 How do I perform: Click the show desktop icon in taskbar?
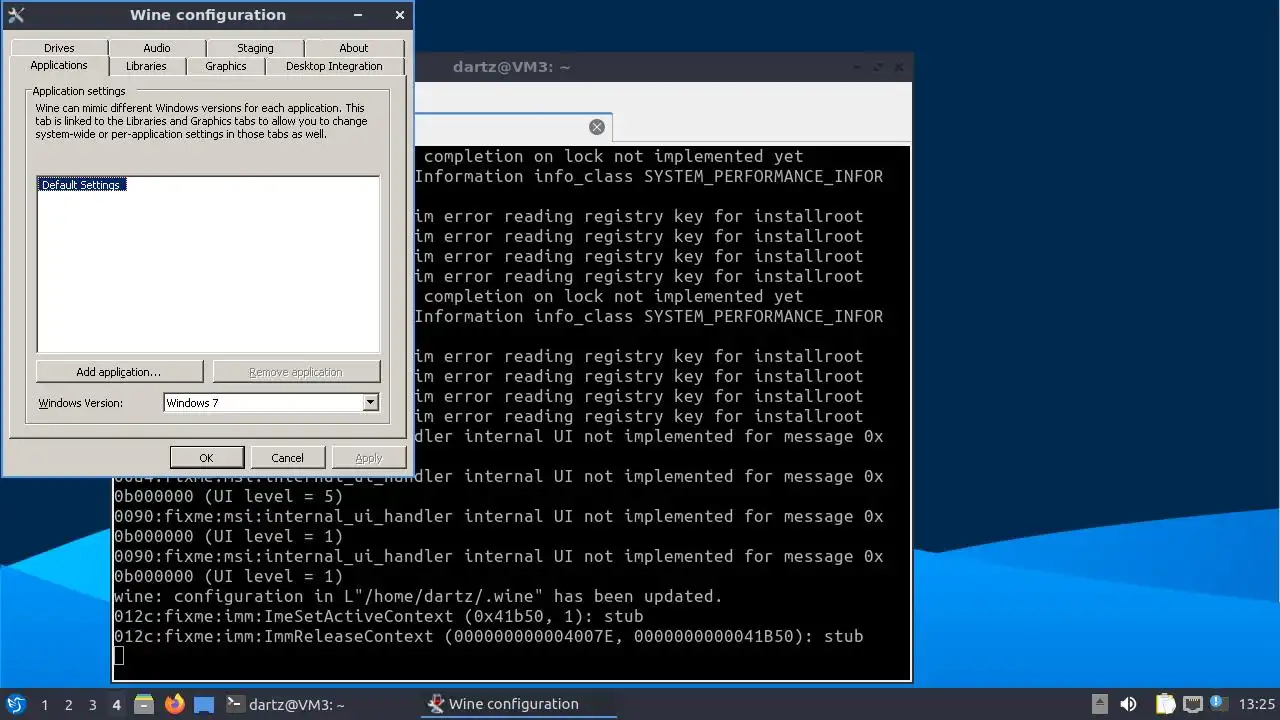204,704
